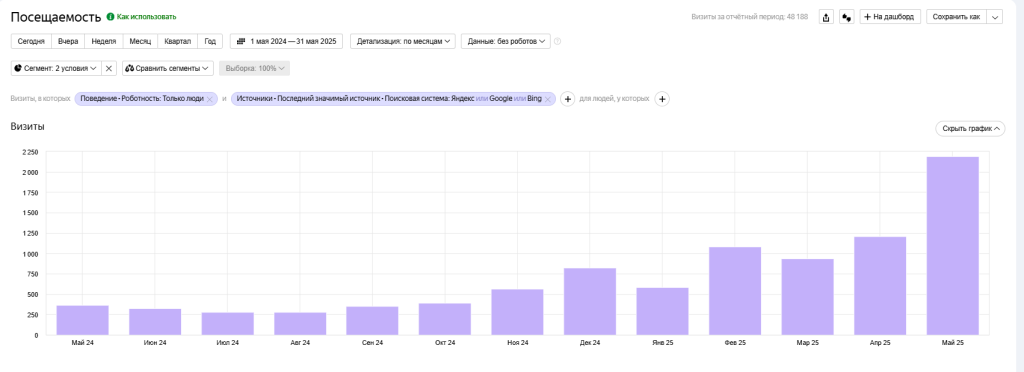Add a people condition with the last plus icon

pyautogui.click(x=662, y=99)
